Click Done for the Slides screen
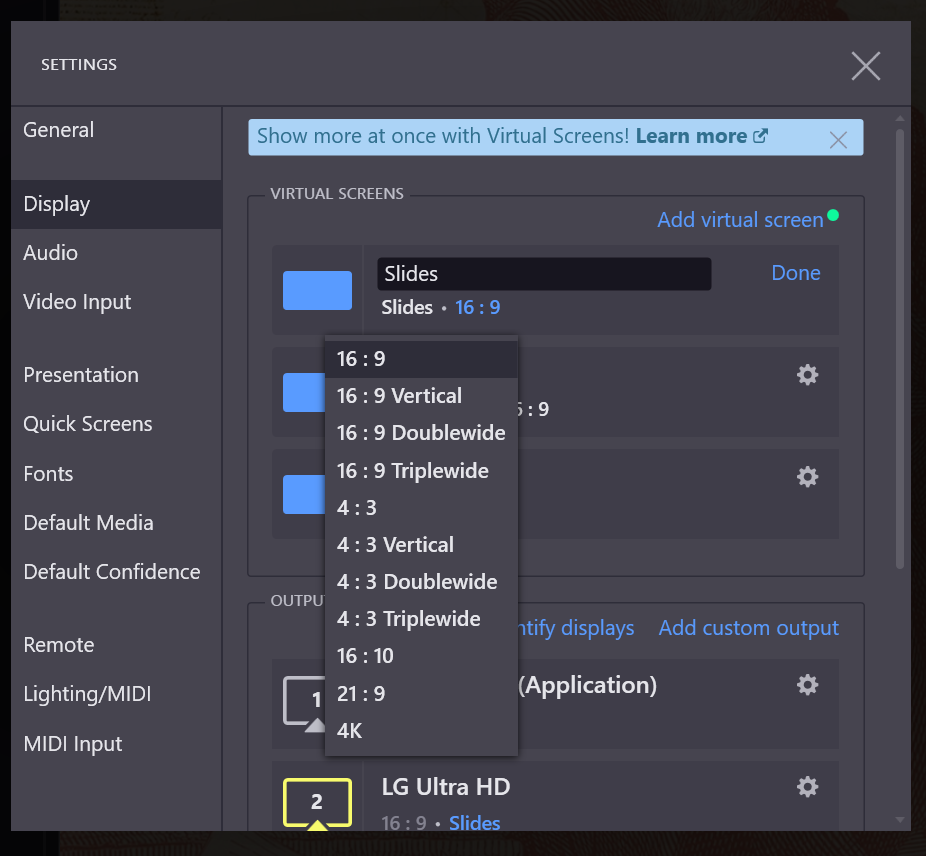The height and width of the screenshot is (856, 926). point(795,273)
